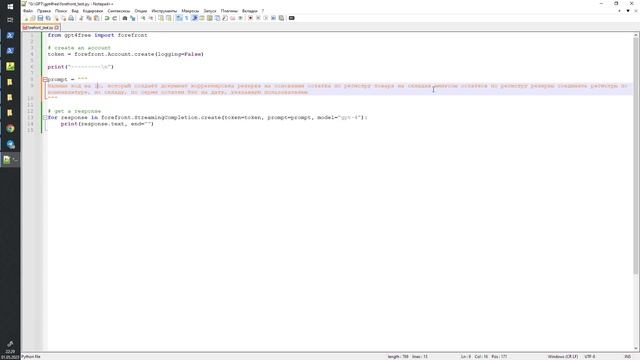Screen dimensions: 640x360
Task: Open the Replace dialog from toolbar
Action: click(x=132, y=18)
